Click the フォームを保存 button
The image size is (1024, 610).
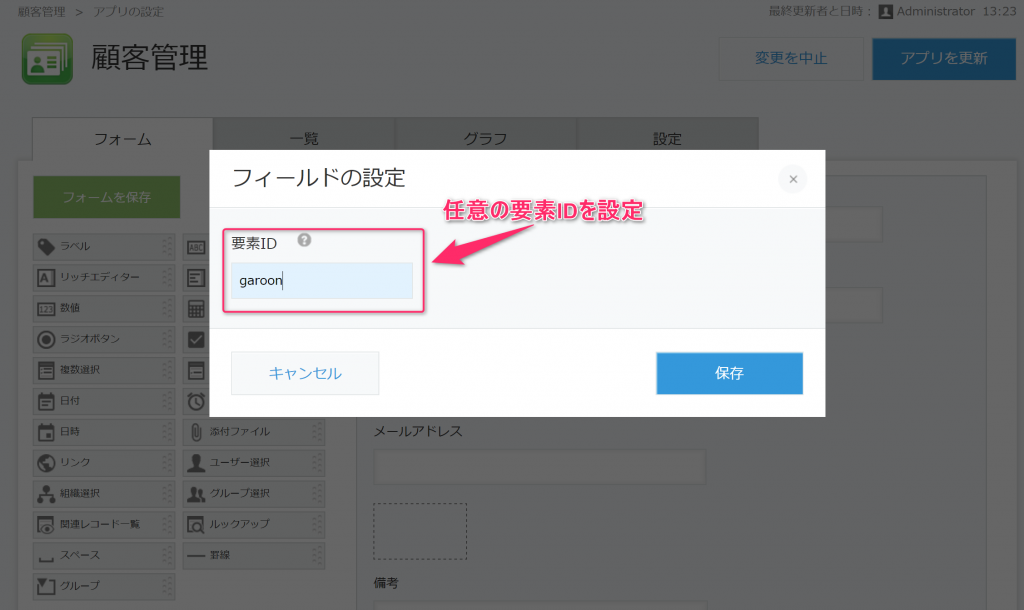click(x=106, y=197)
